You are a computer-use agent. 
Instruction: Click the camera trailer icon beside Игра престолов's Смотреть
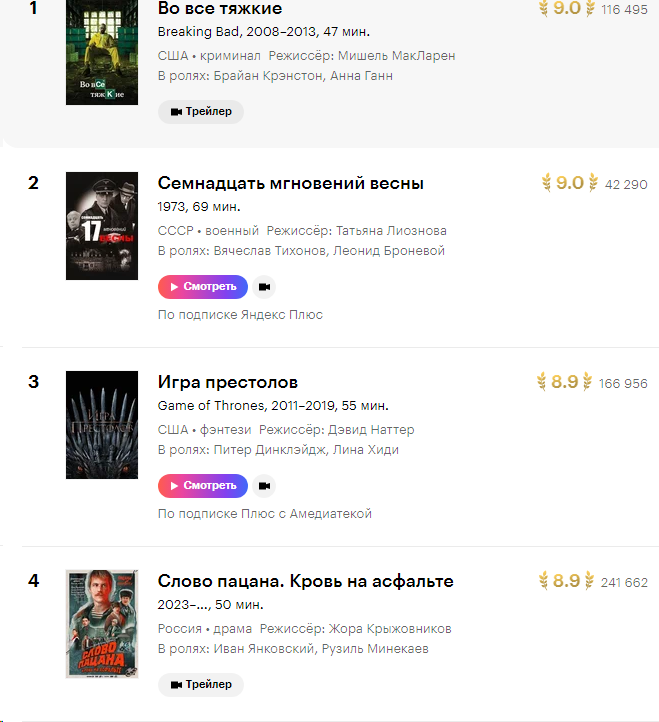[x=264, y=486]
